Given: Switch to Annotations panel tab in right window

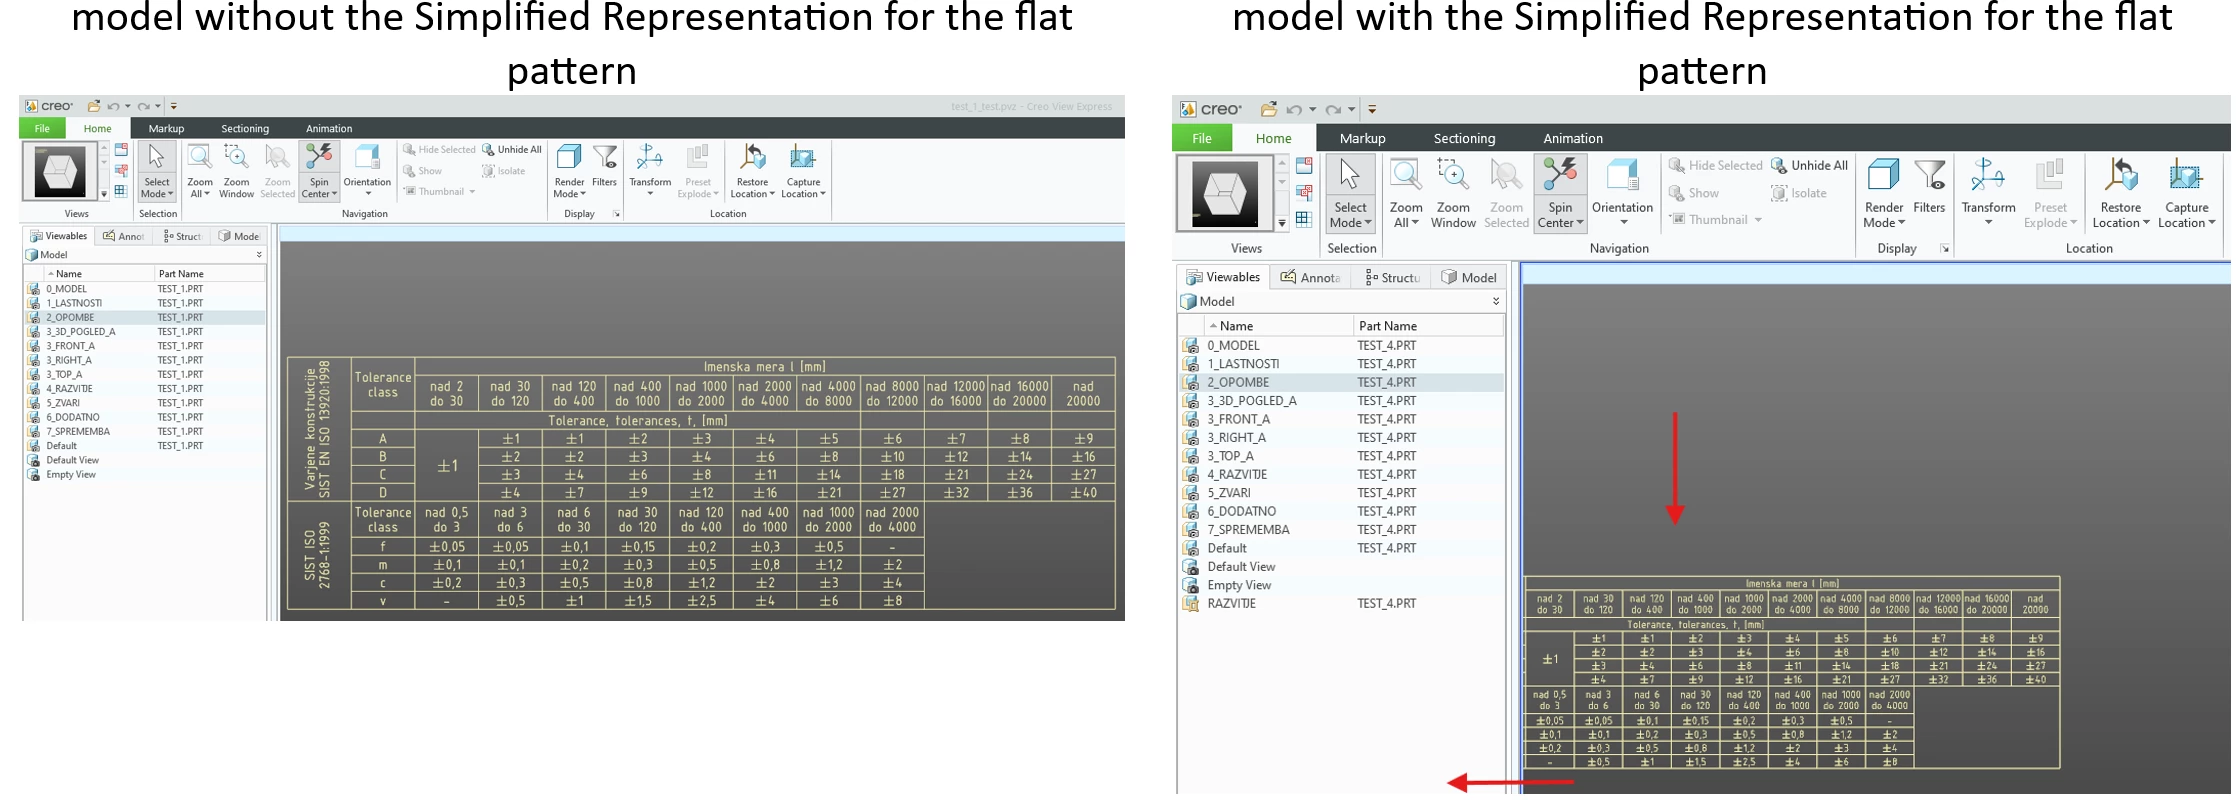Looking at the screenshot, I should [1312, 277].
